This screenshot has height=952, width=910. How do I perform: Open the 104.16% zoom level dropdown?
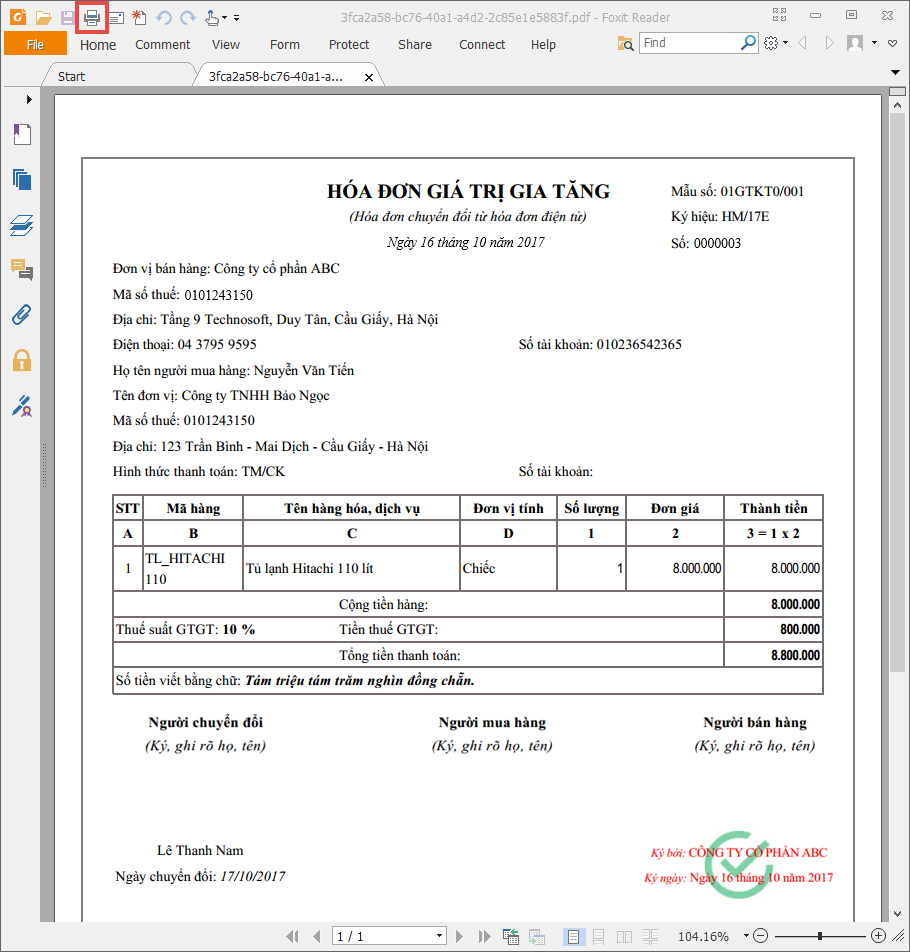(x=746, y=936)
